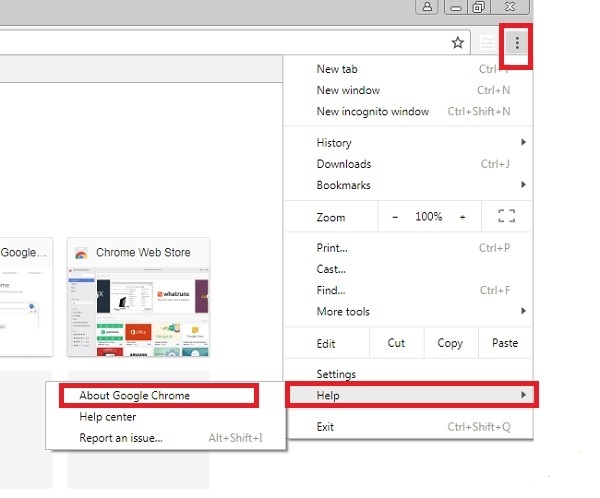The width and height of the screenshot is (600, 498).
Task: Restore down the Chrome window
Action: point(478,7)
